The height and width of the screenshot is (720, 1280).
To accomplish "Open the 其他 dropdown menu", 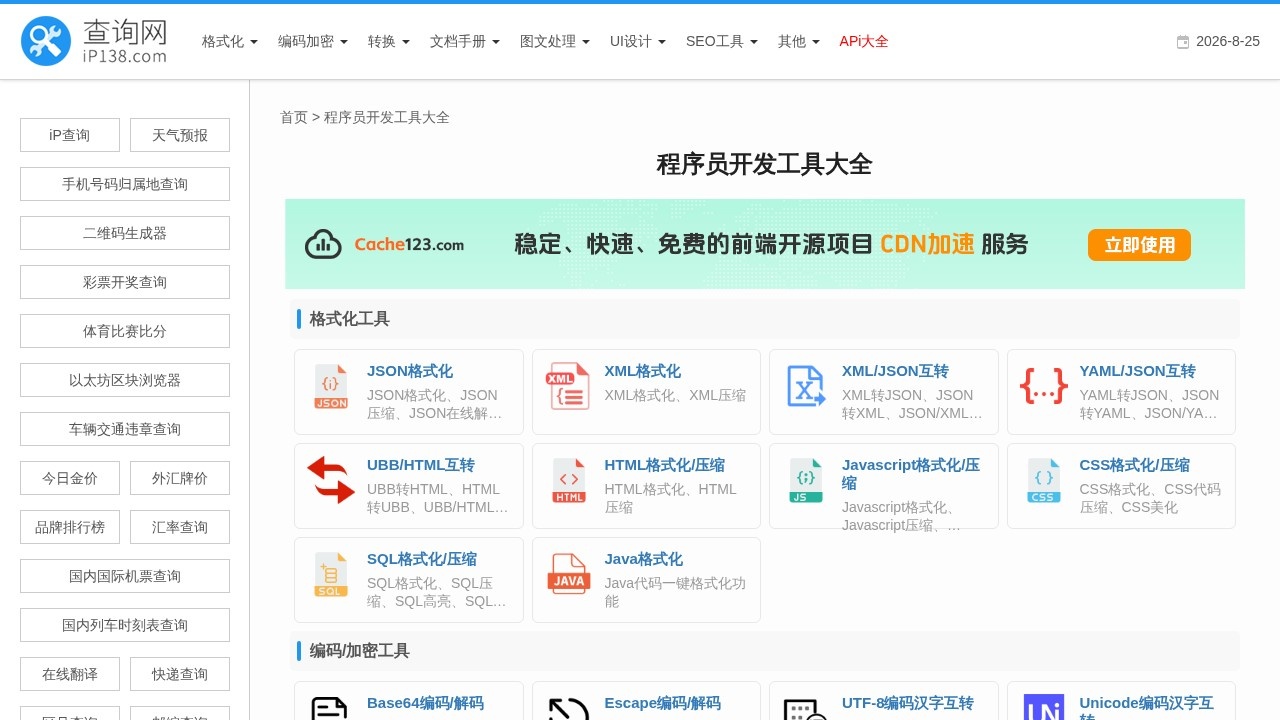I will pos(799,41).
